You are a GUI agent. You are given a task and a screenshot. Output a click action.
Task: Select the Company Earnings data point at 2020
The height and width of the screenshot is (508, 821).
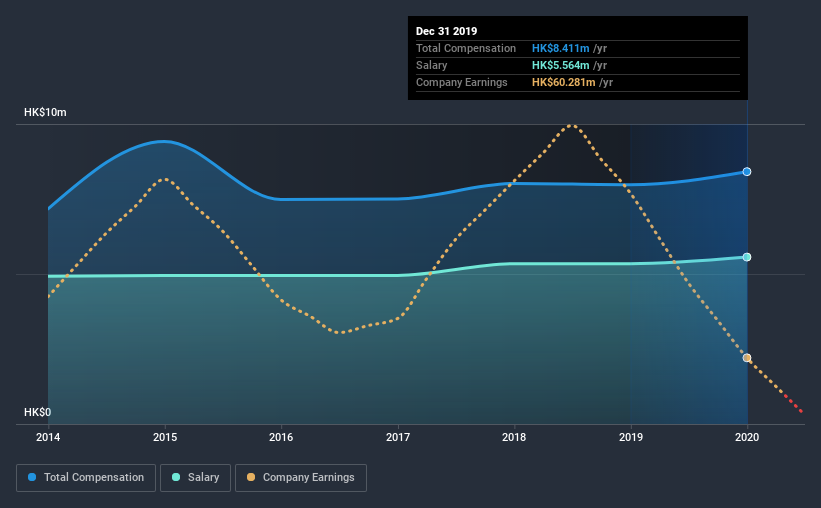tap(747, 358)
